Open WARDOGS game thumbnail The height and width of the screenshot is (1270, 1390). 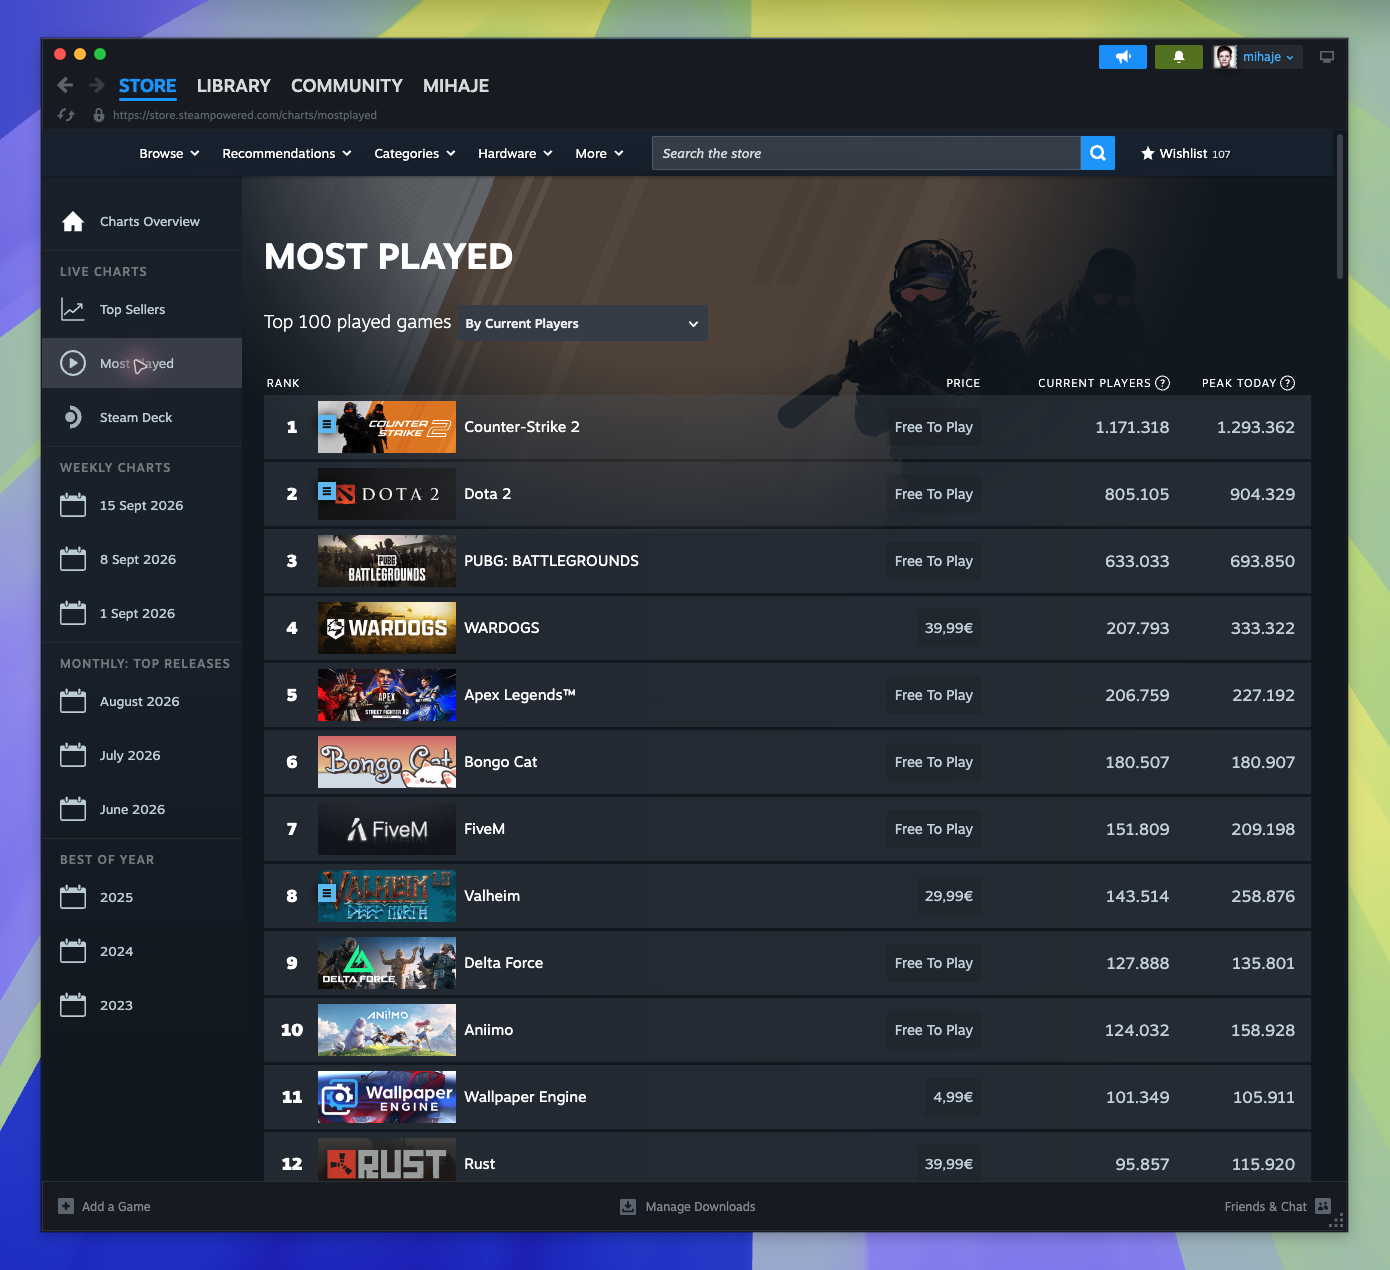[387, 628]
